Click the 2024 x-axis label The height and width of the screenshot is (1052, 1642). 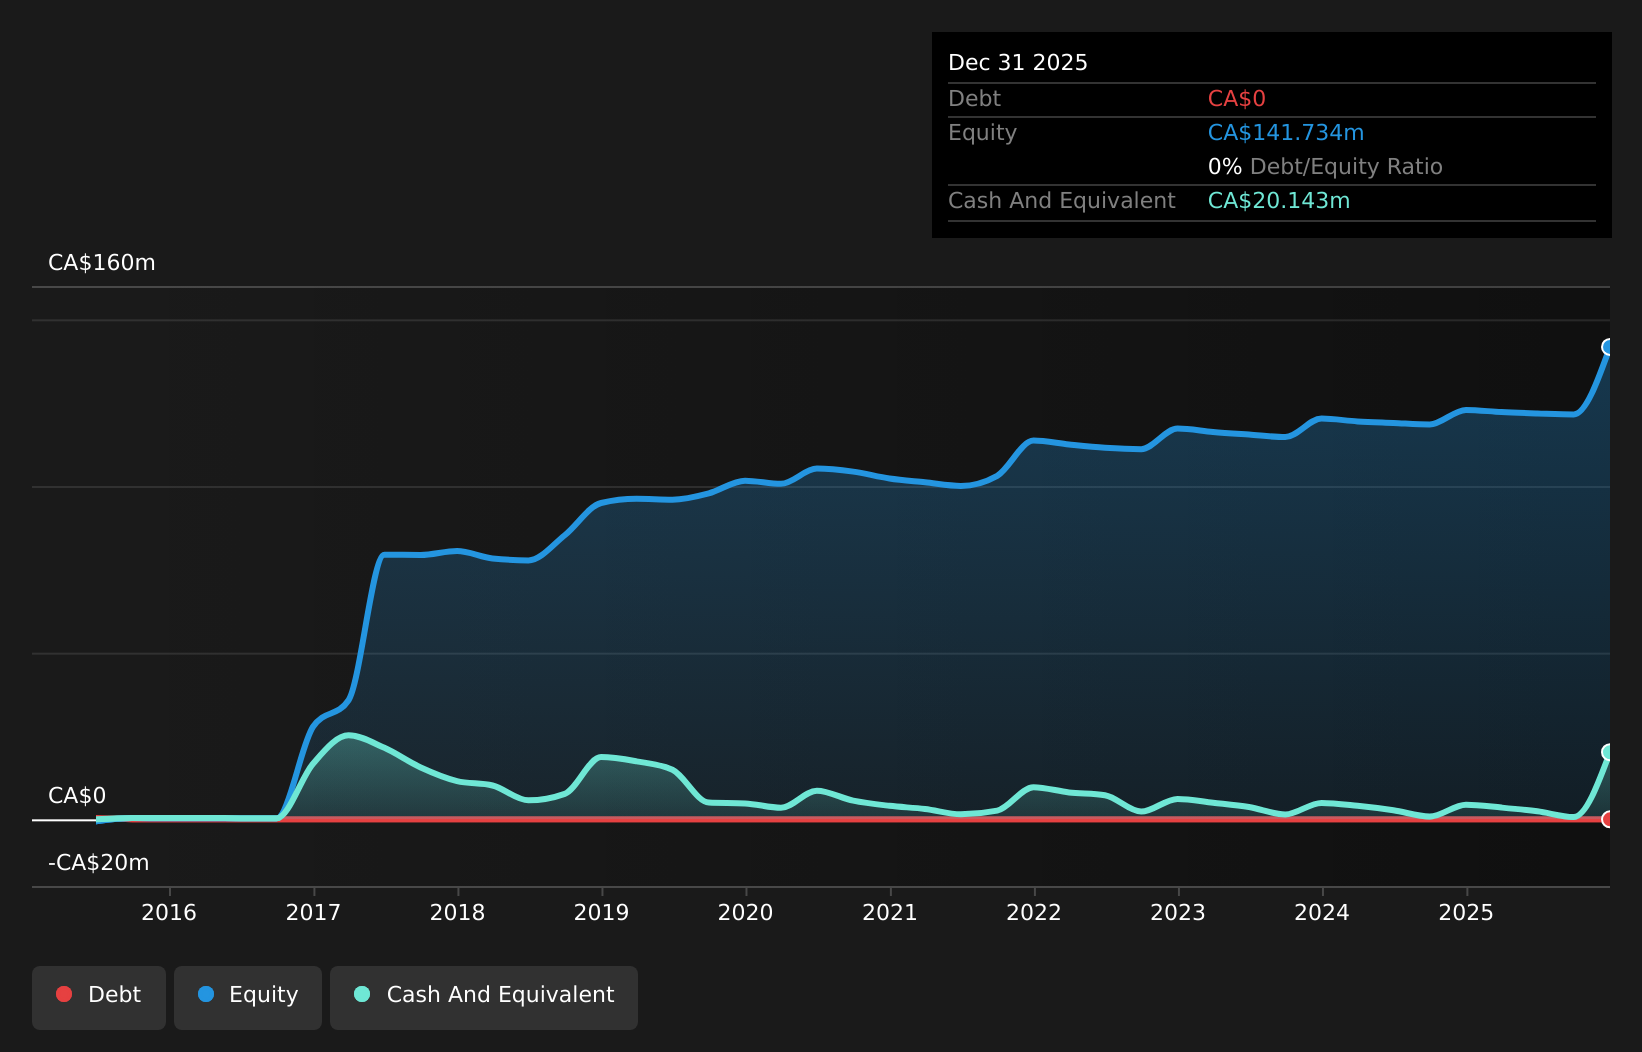[1322, 912]
